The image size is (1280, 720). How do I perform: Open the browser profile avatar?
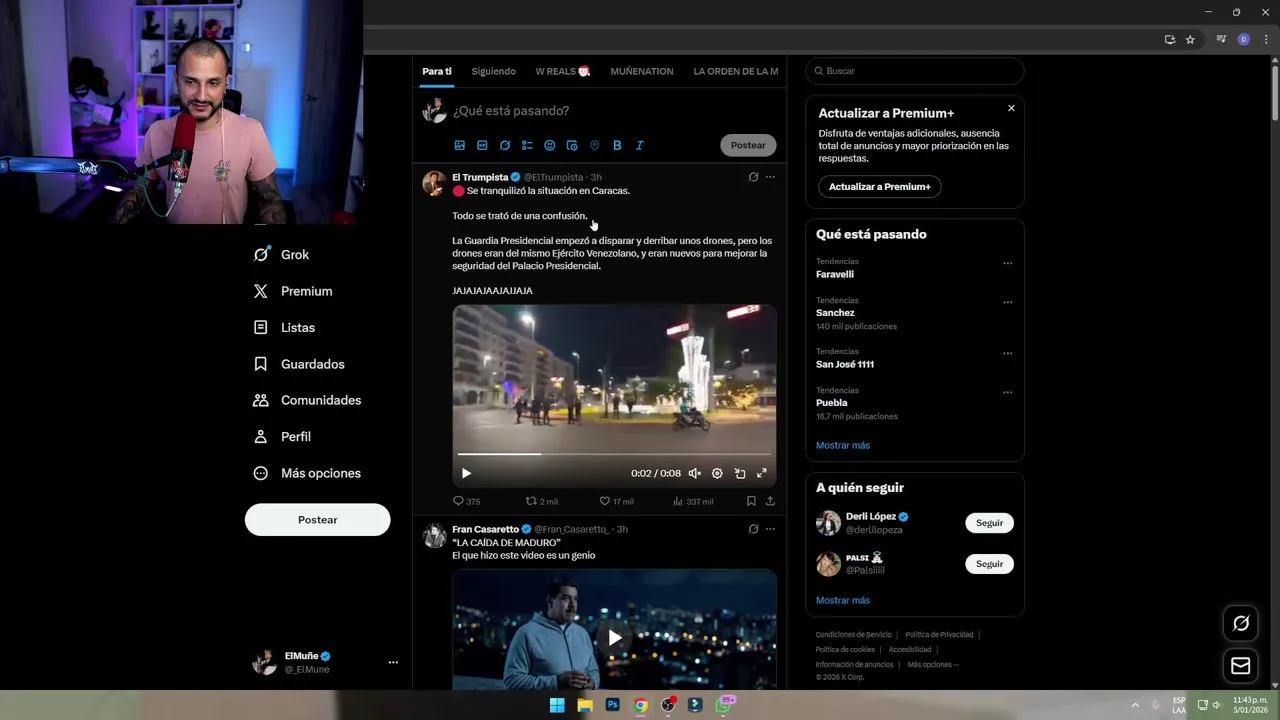tap(1243, 39)
